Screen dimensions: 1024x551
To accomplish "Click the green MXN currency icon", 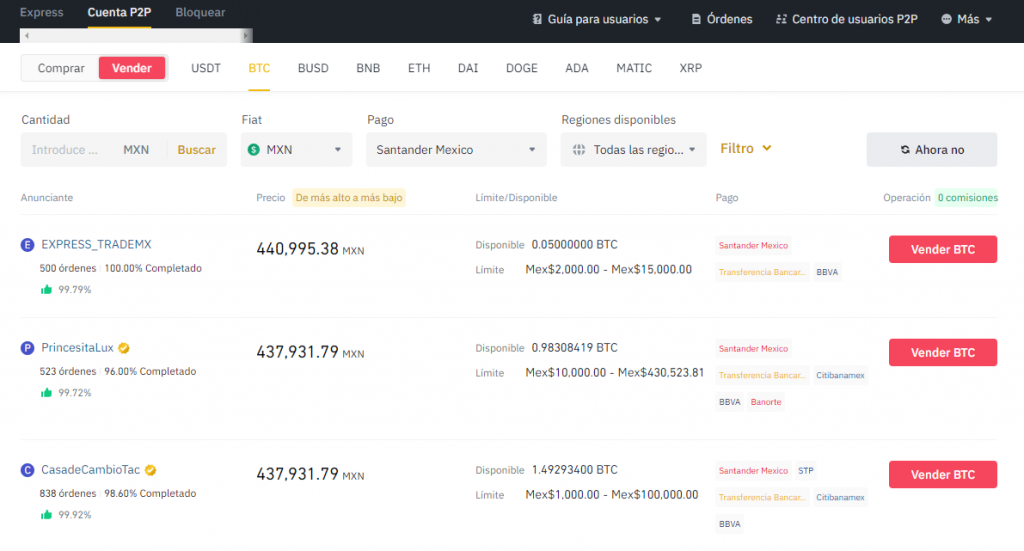I will 254,150.
